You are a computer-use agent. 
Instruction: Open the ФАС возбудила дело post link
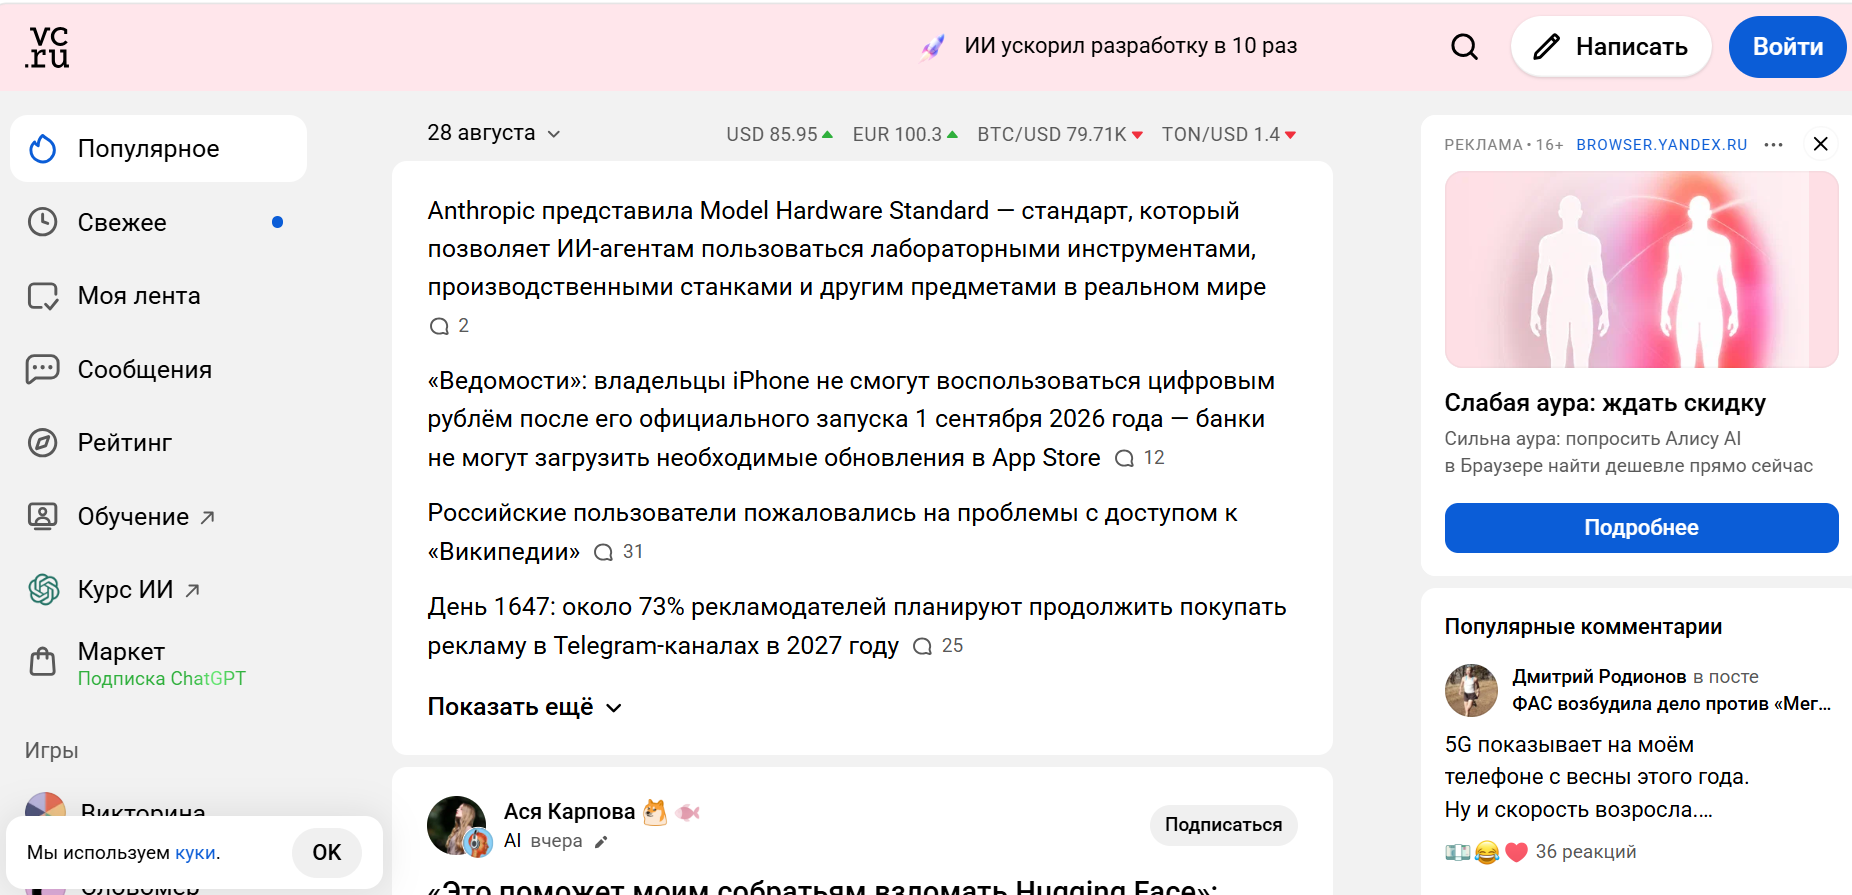coord(1671,704)
